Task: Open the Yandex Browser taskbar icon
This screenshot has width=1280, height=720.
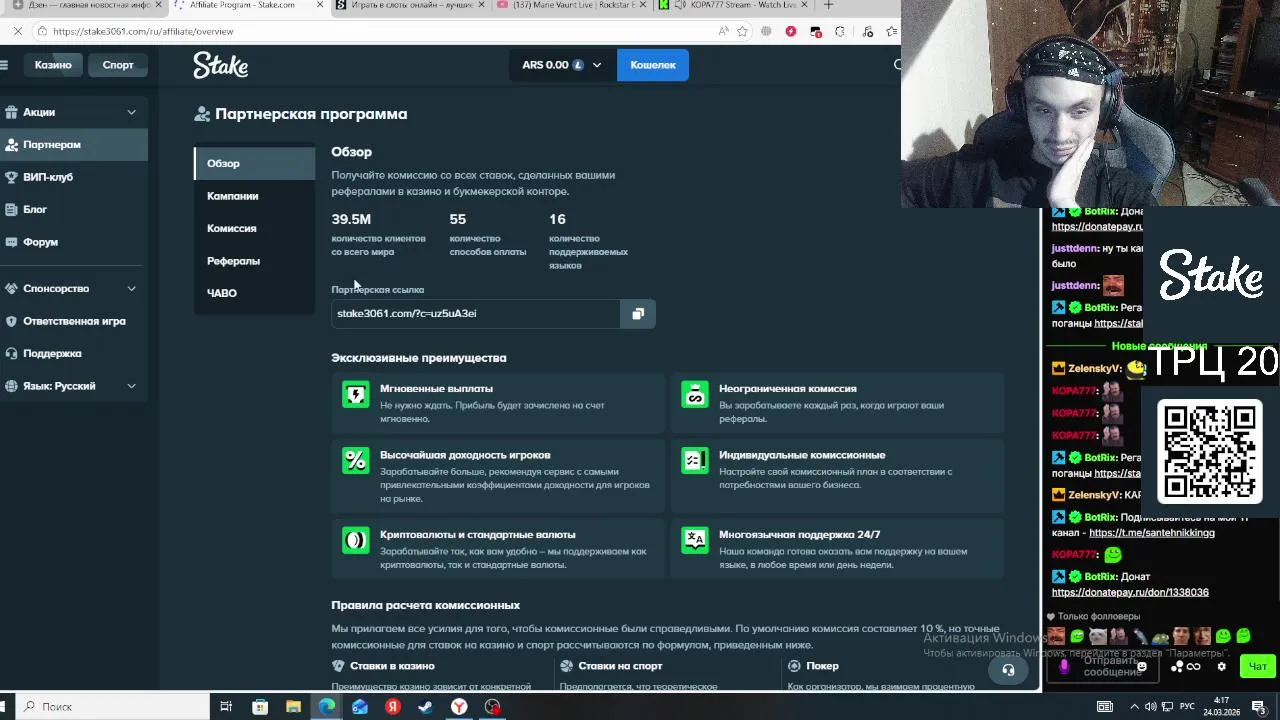Action: tap(459, 706)
